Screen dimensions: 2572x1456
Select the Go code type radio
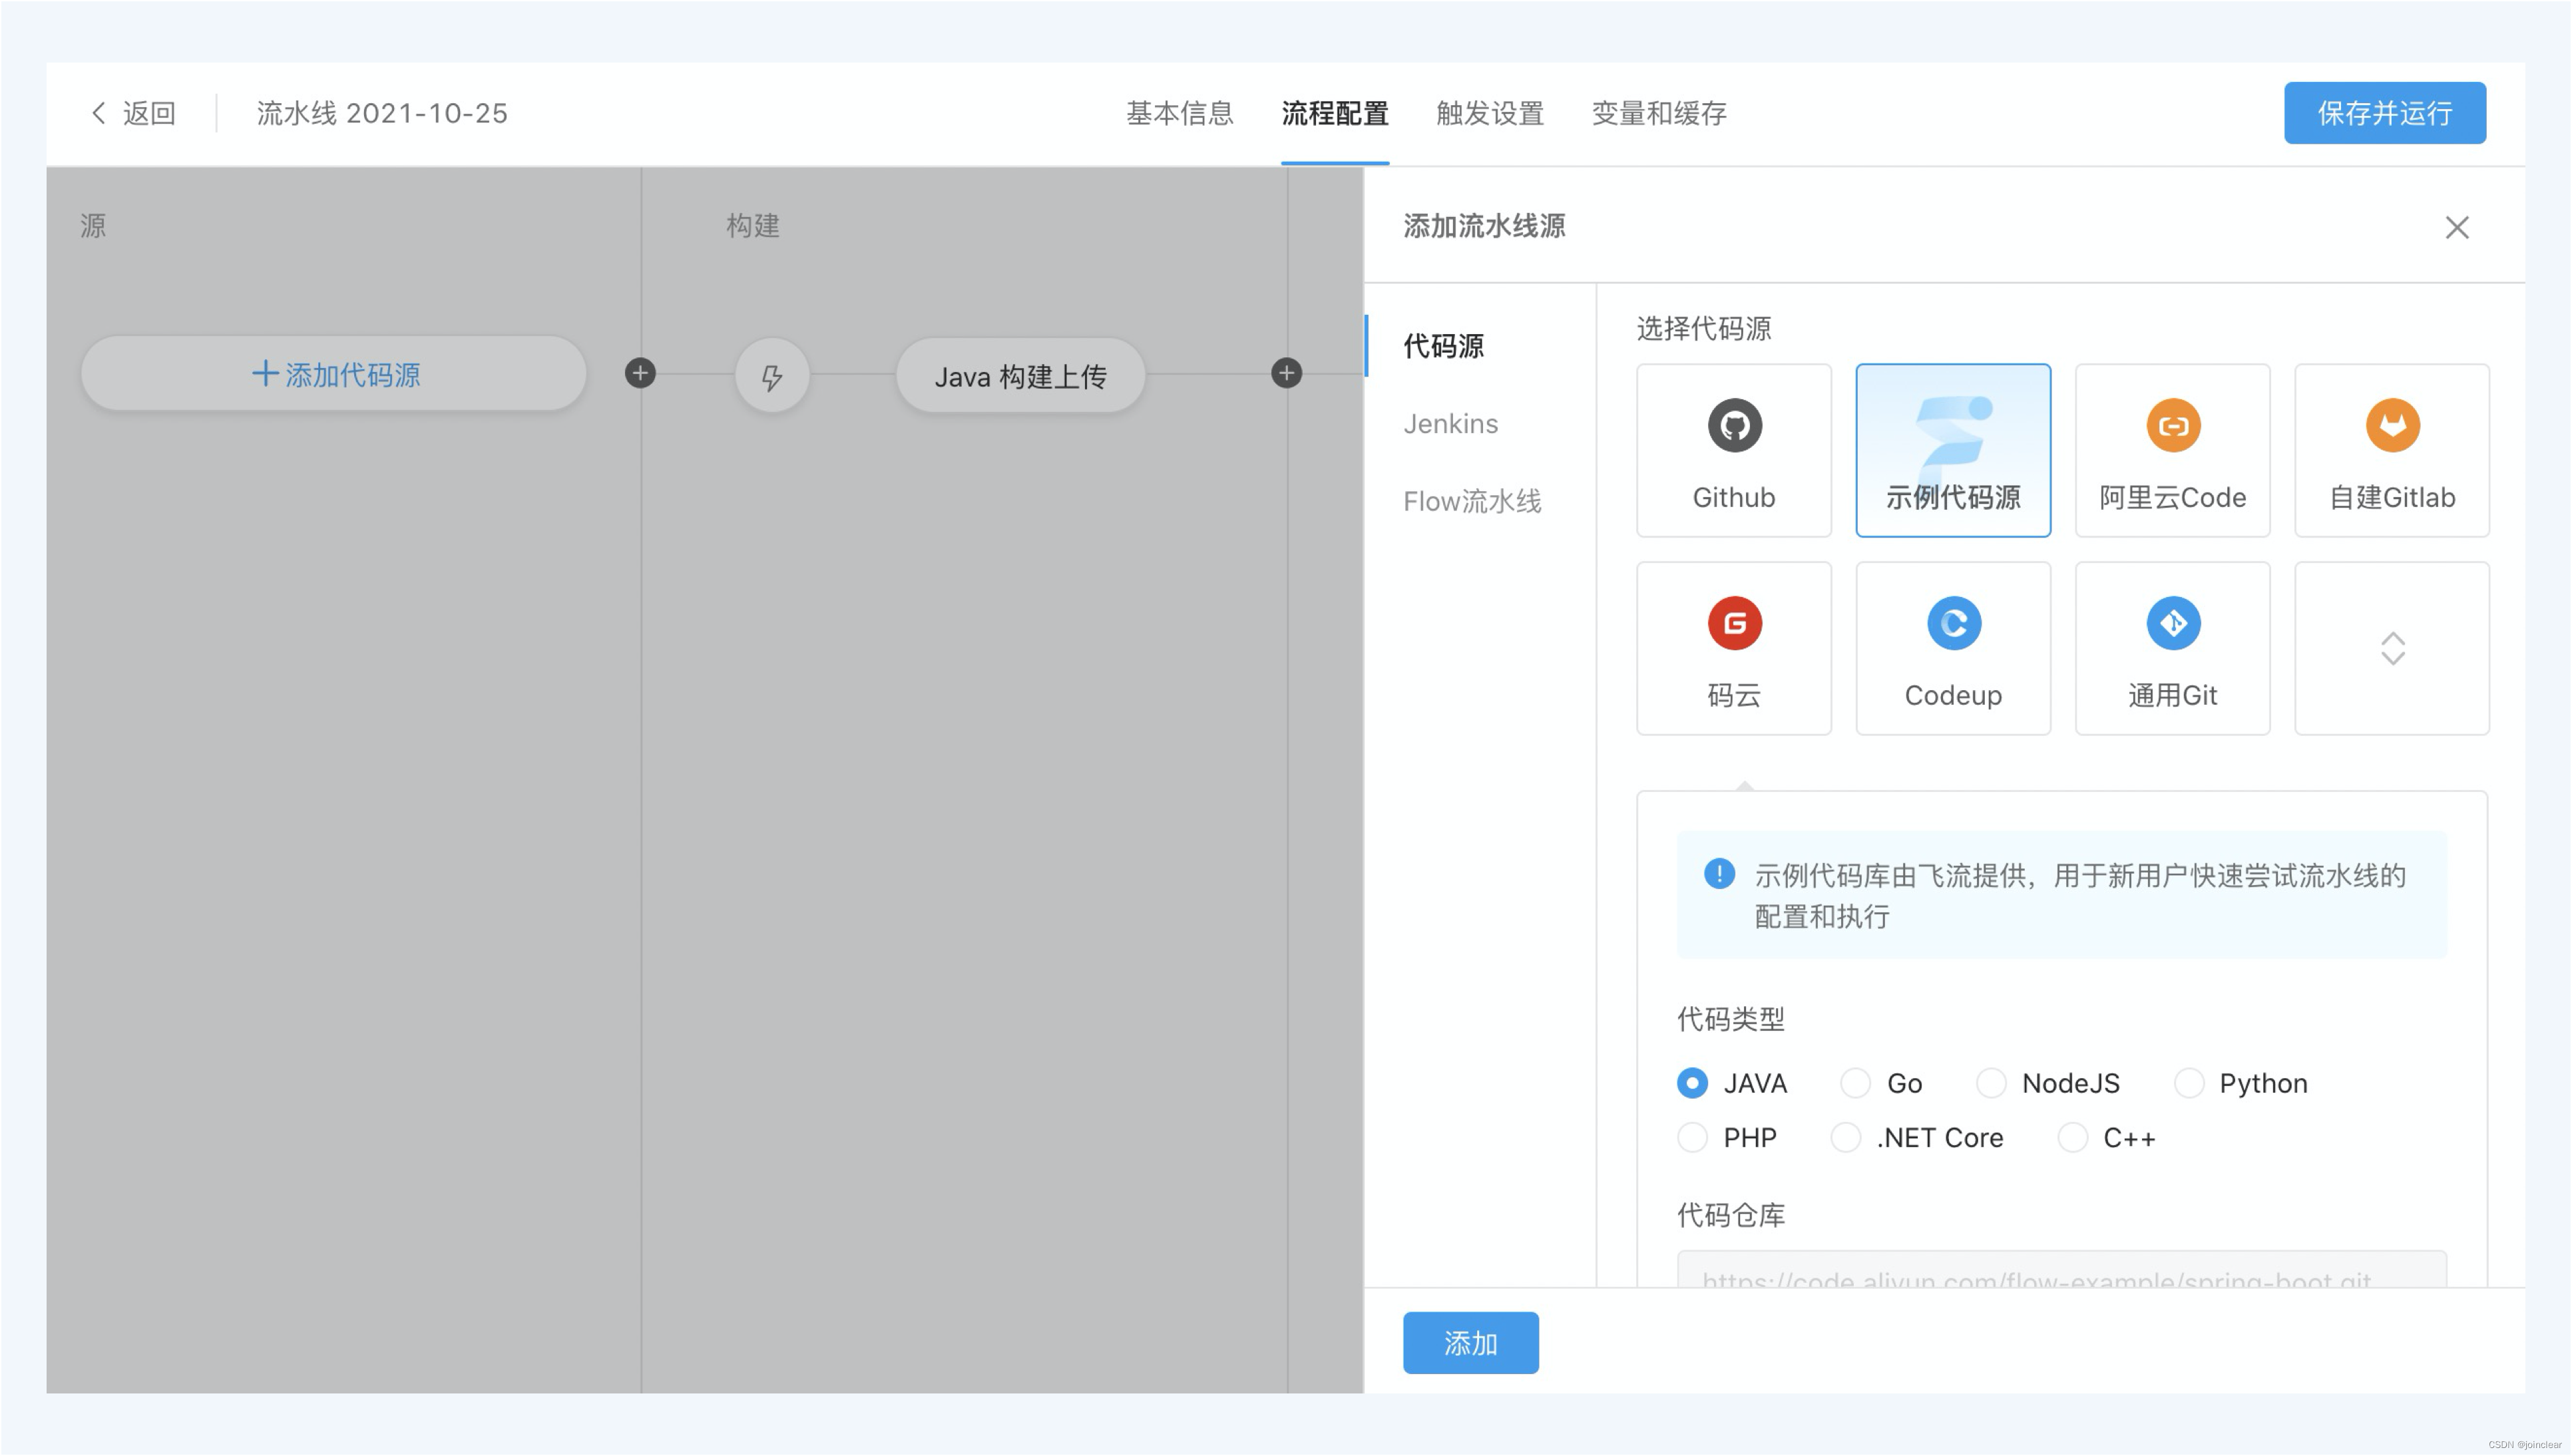pyautogui.click(x=1855, y=1083)
